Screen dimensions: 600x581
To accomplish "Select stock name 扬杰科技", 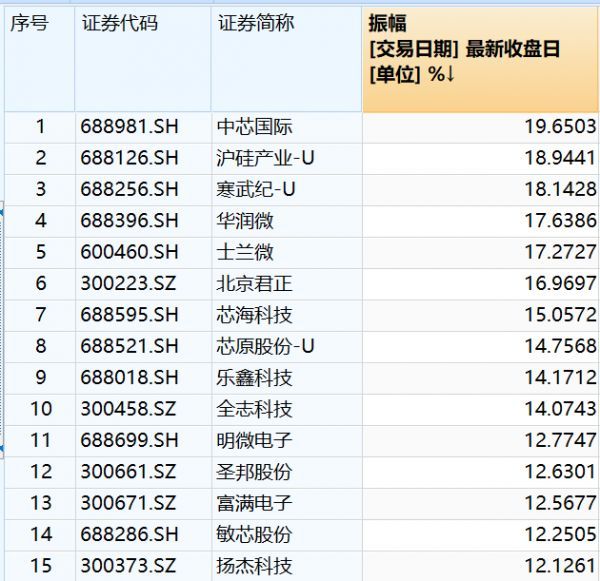I will (x=254, y=566).
